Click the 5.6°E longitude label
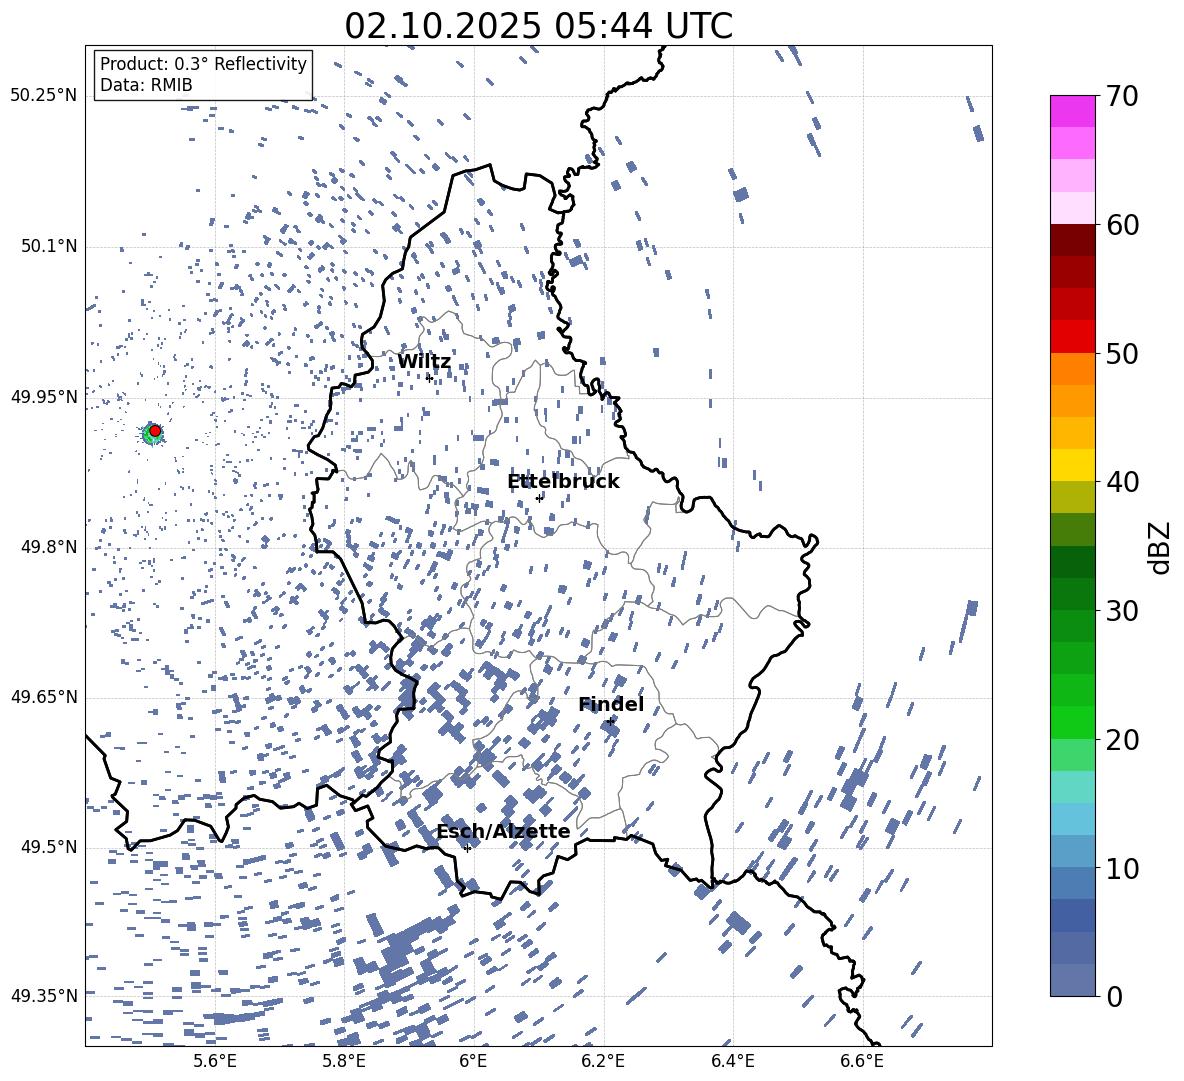The image size is (1184, 1081). pyautogui.click(x=214, y=1061)
